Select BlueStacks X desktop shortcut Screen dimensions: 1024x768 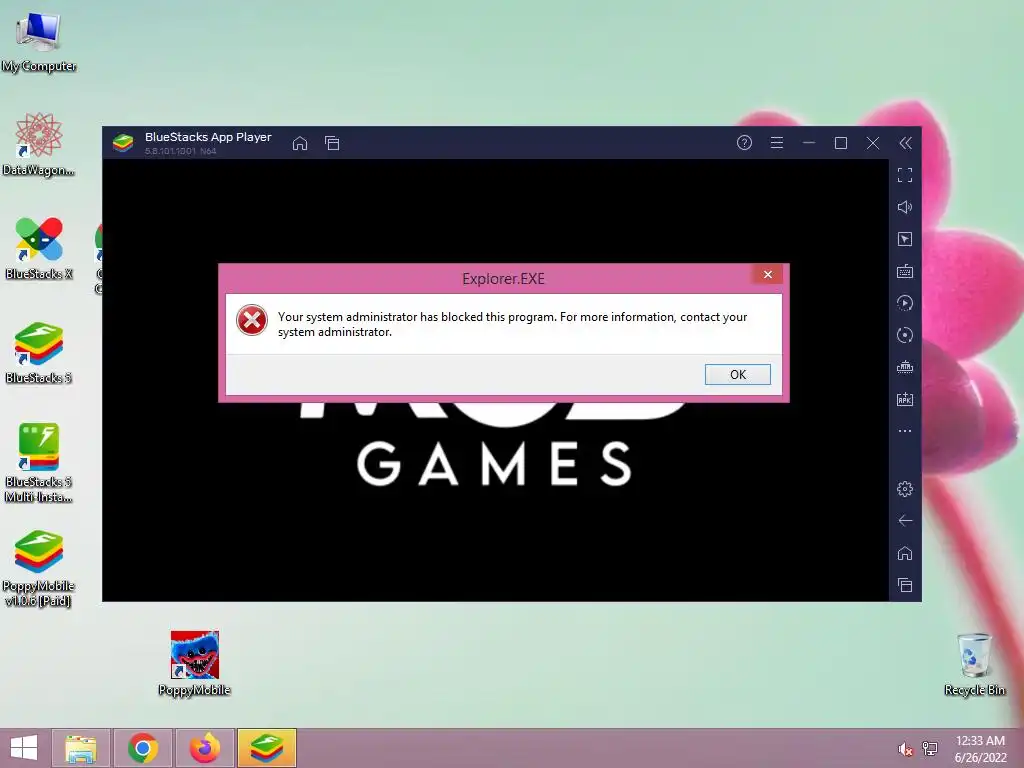click(x=39, y=249)
